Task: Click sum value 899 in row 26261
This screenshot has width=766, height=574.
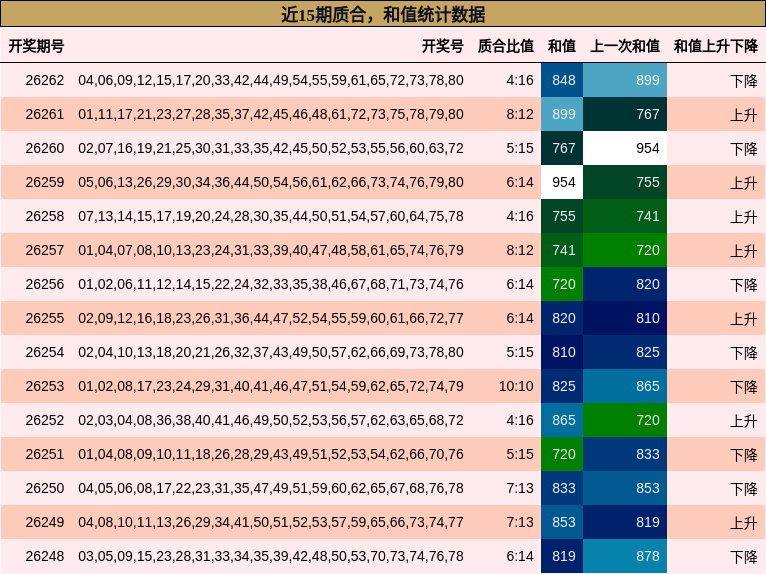Action: 562,114
